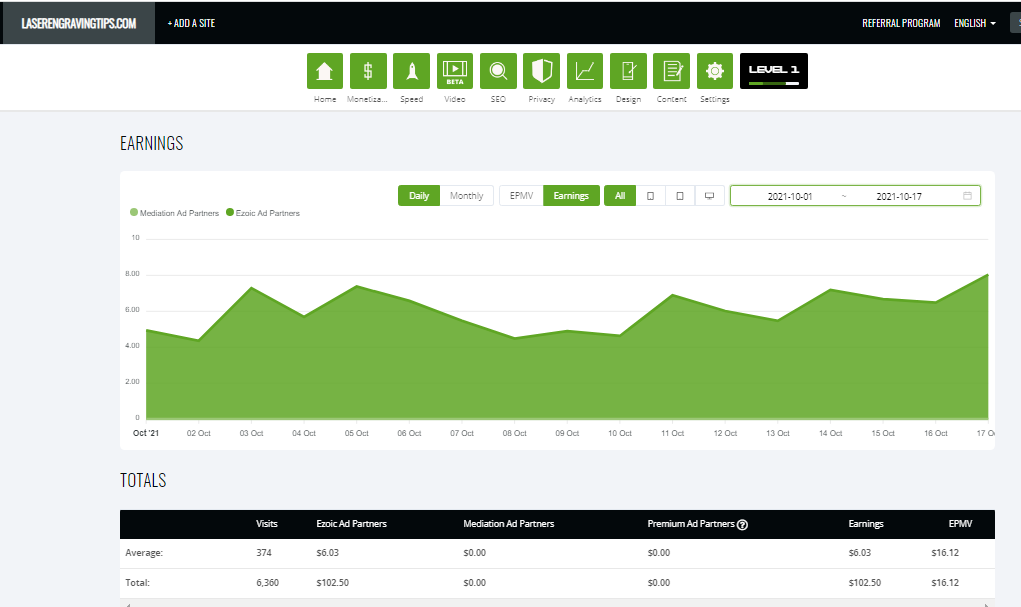Open the Monetization dollar icon
The height and width of the screenshot is (607, 1021).
click(368, 71)
